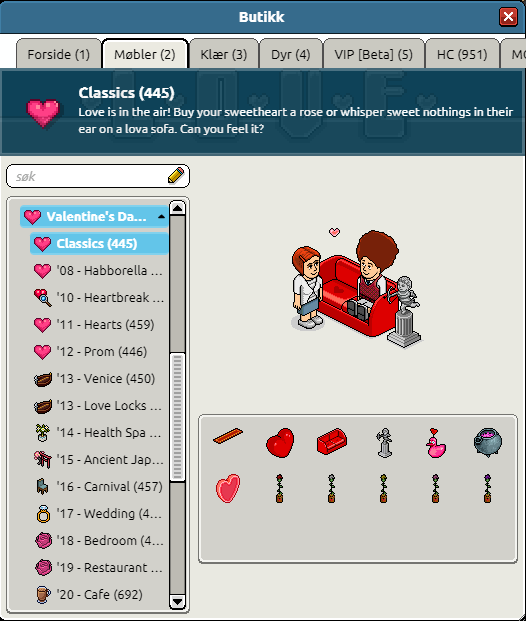Pick the red love sofa furniture
Screen dimensions: 526x621
point(332,441)
